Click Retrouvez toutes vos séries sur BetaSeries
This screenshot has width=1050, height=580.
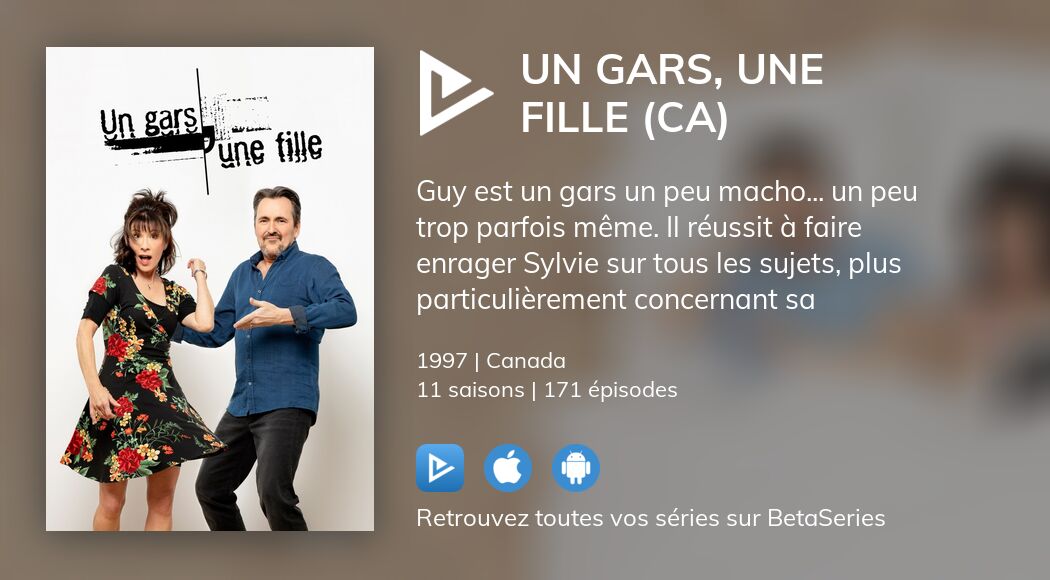click(x=650, y=518)
